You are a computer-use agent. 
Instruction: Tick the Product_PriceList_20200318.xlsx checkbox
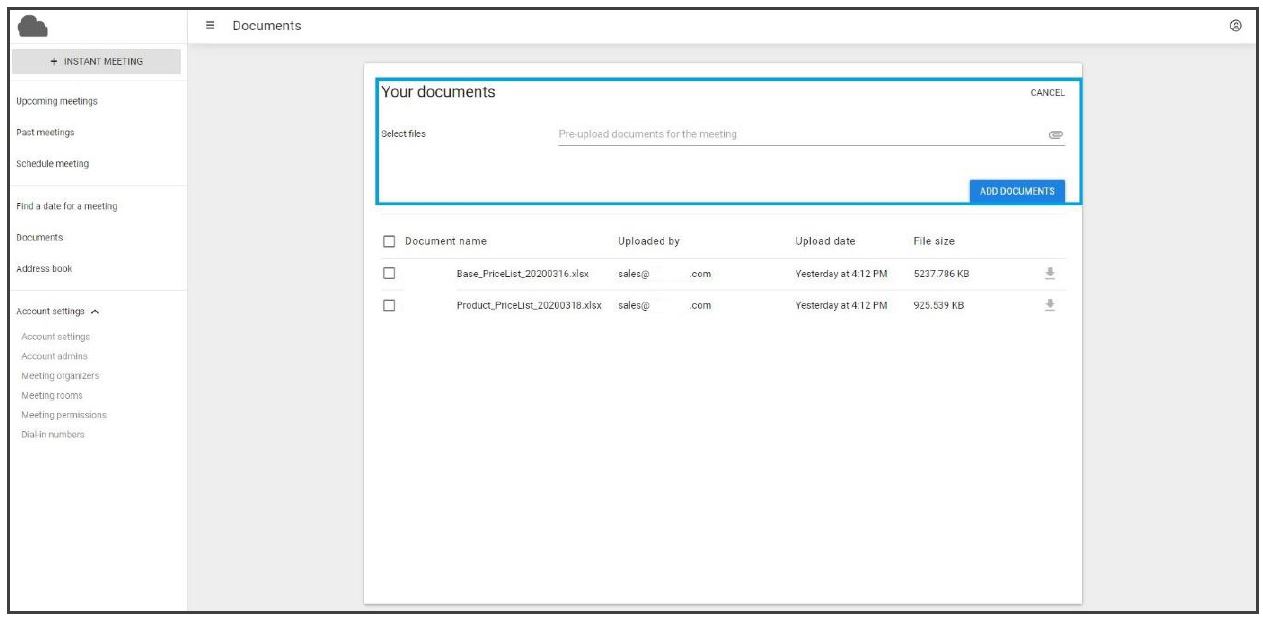coord(390,305)
